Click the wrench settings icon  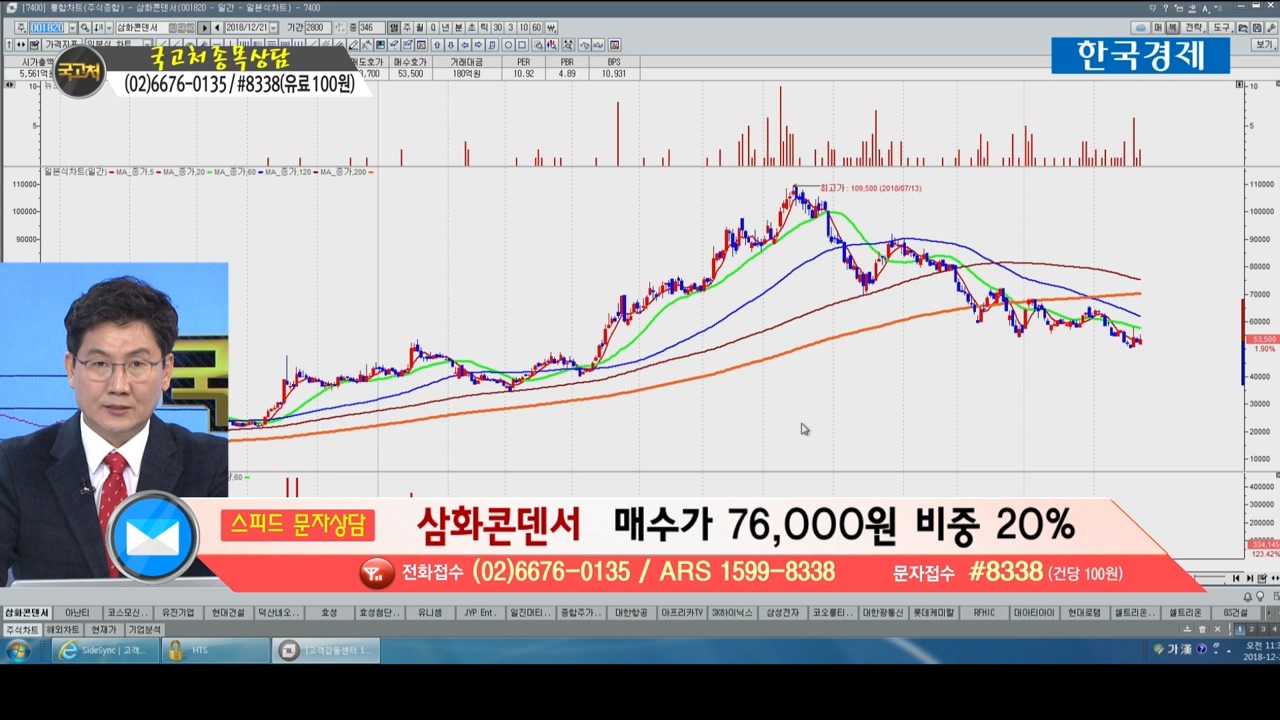(1271, 28)
